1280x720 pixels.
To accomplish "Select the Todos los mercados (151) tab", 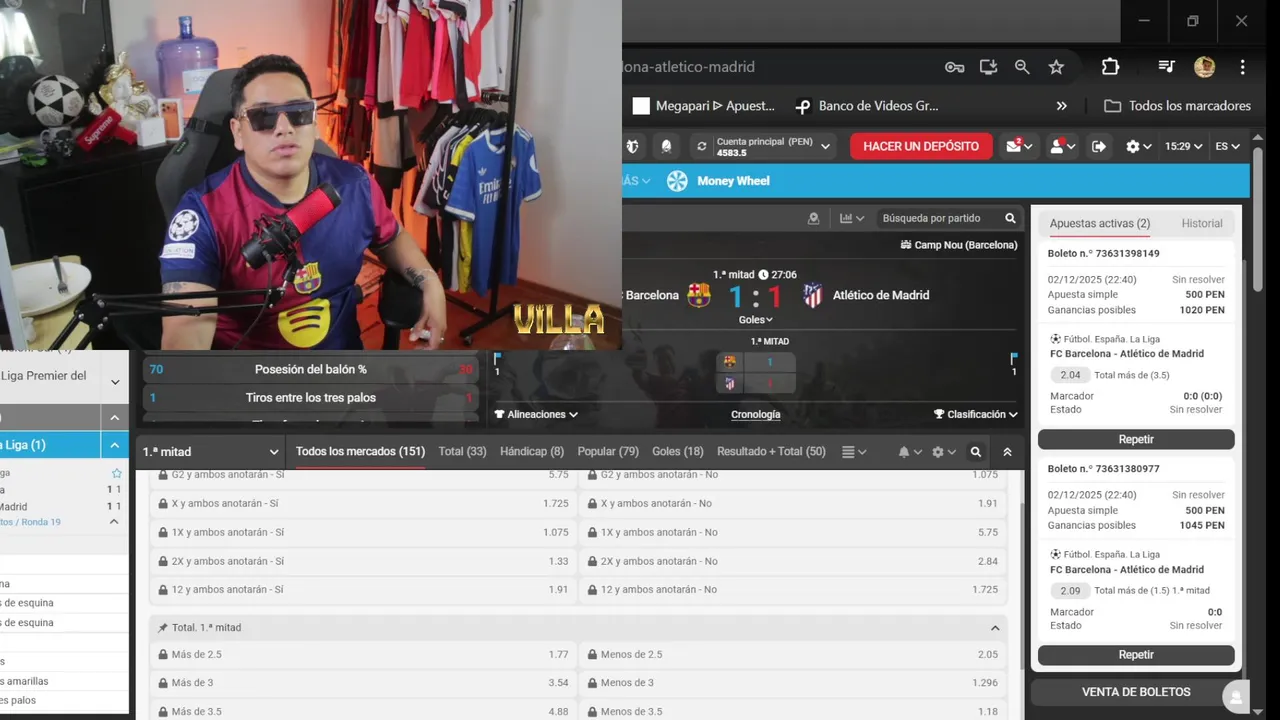I will click(360, 452).
